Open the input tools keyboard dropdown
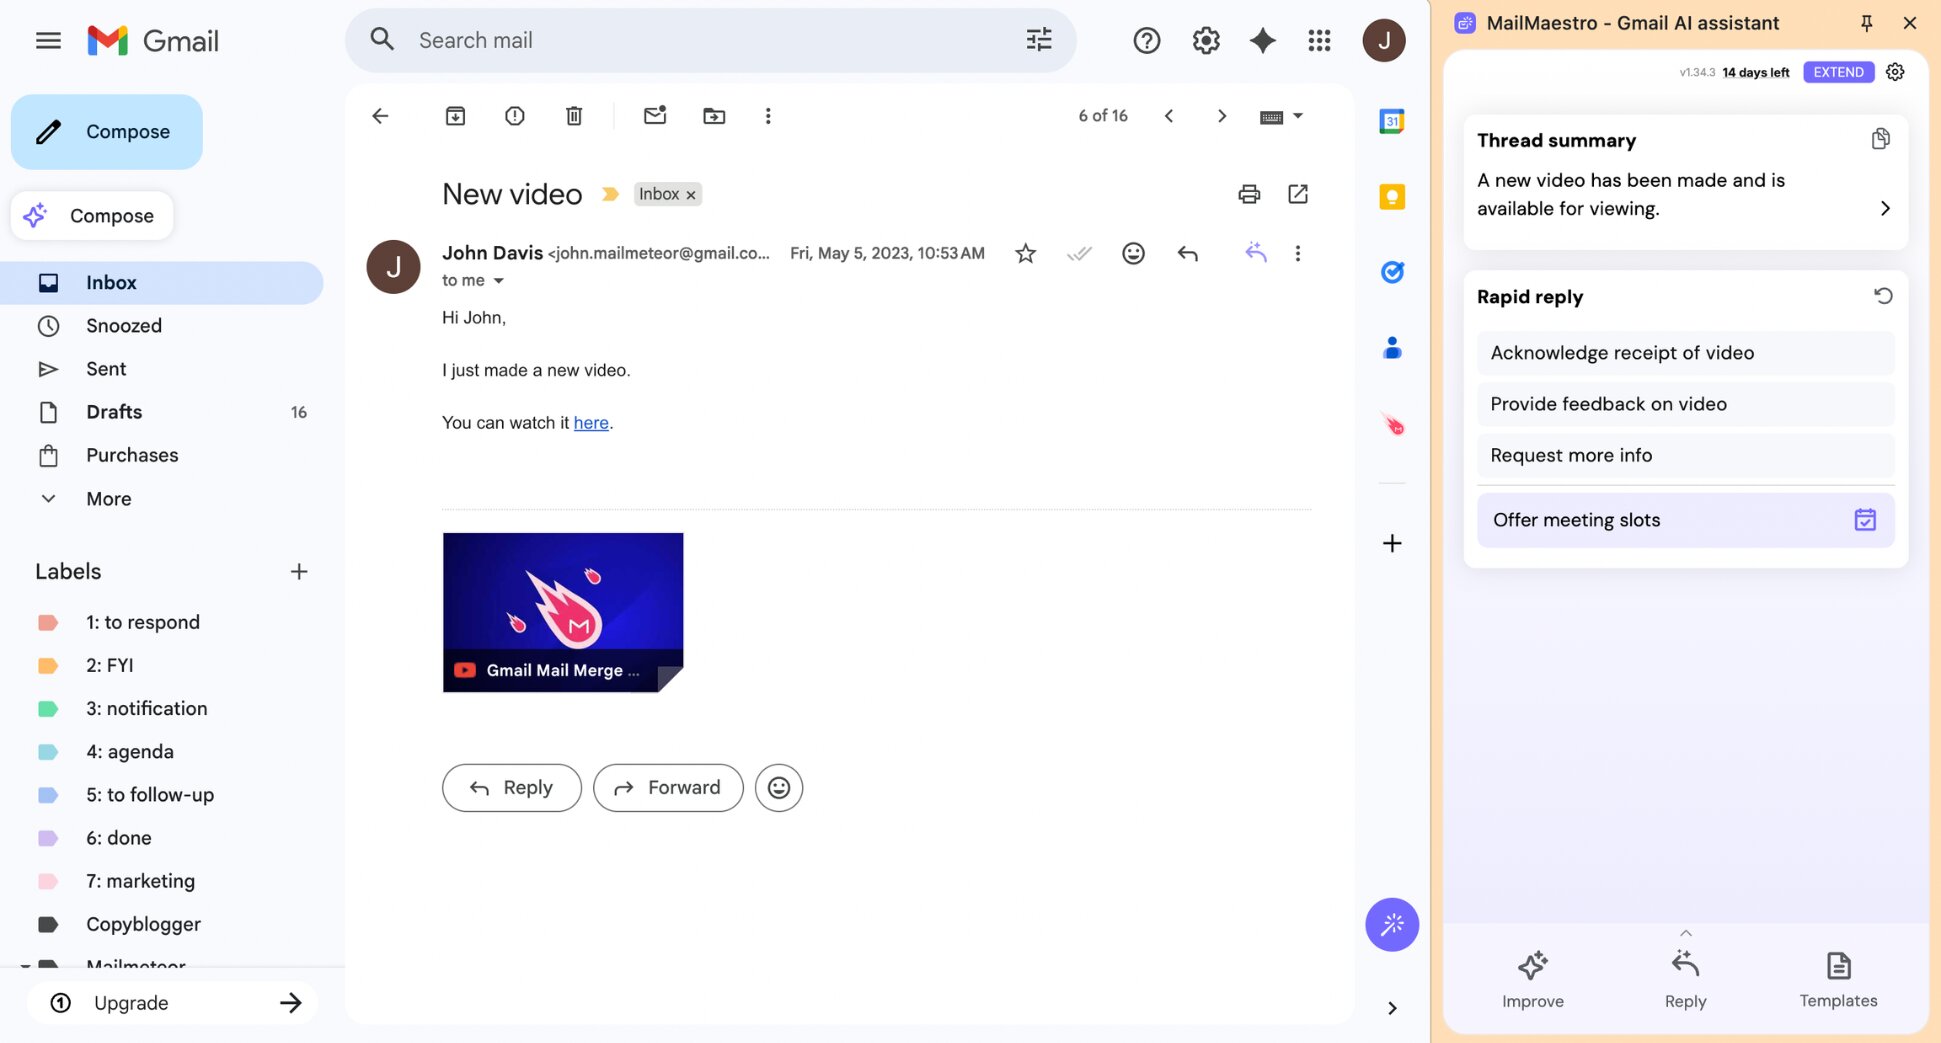 (x=1280, y=115)
